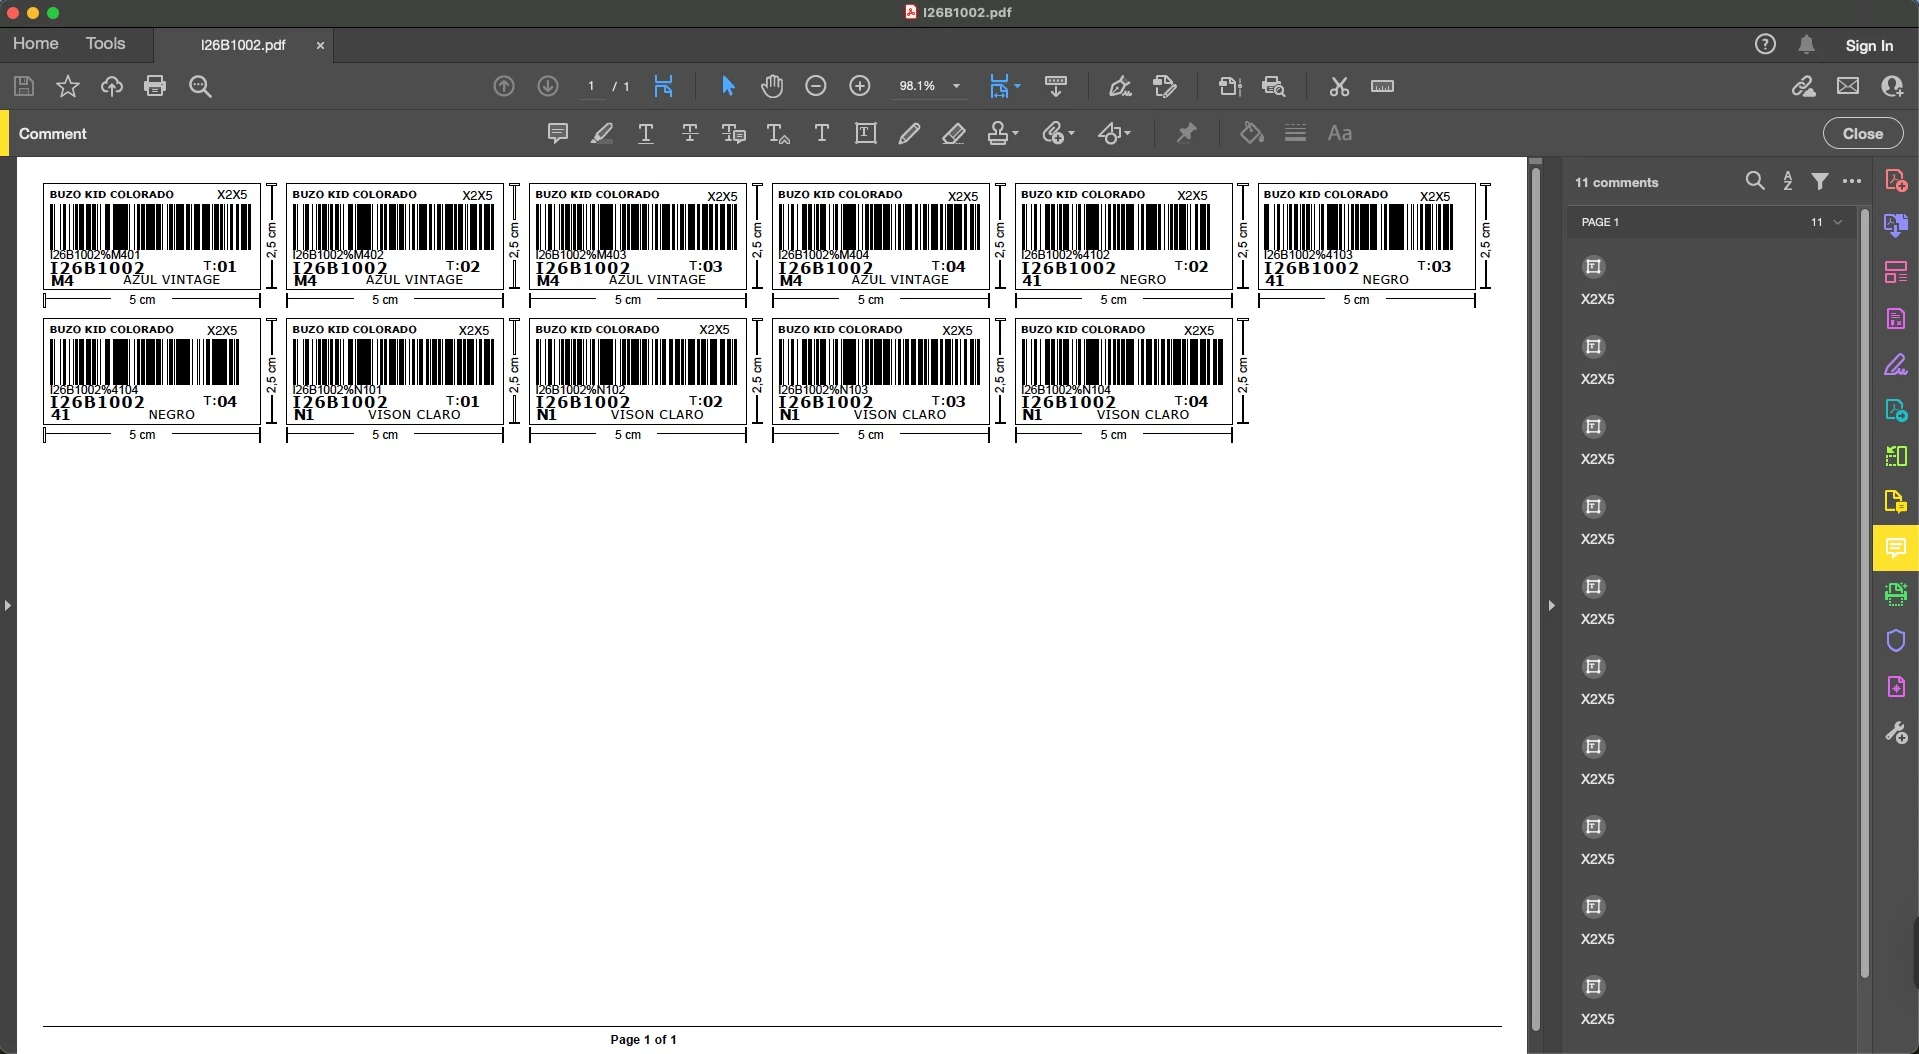
Task: Zoom in with plus icon
Action: click(860, 86)
